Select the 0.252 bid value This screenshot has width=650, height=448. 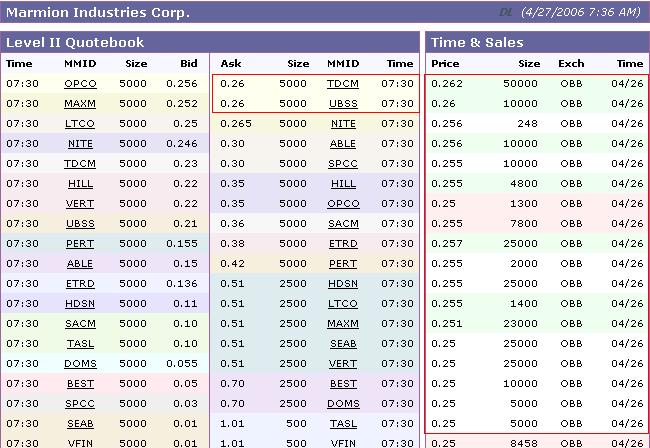point(182,104)
